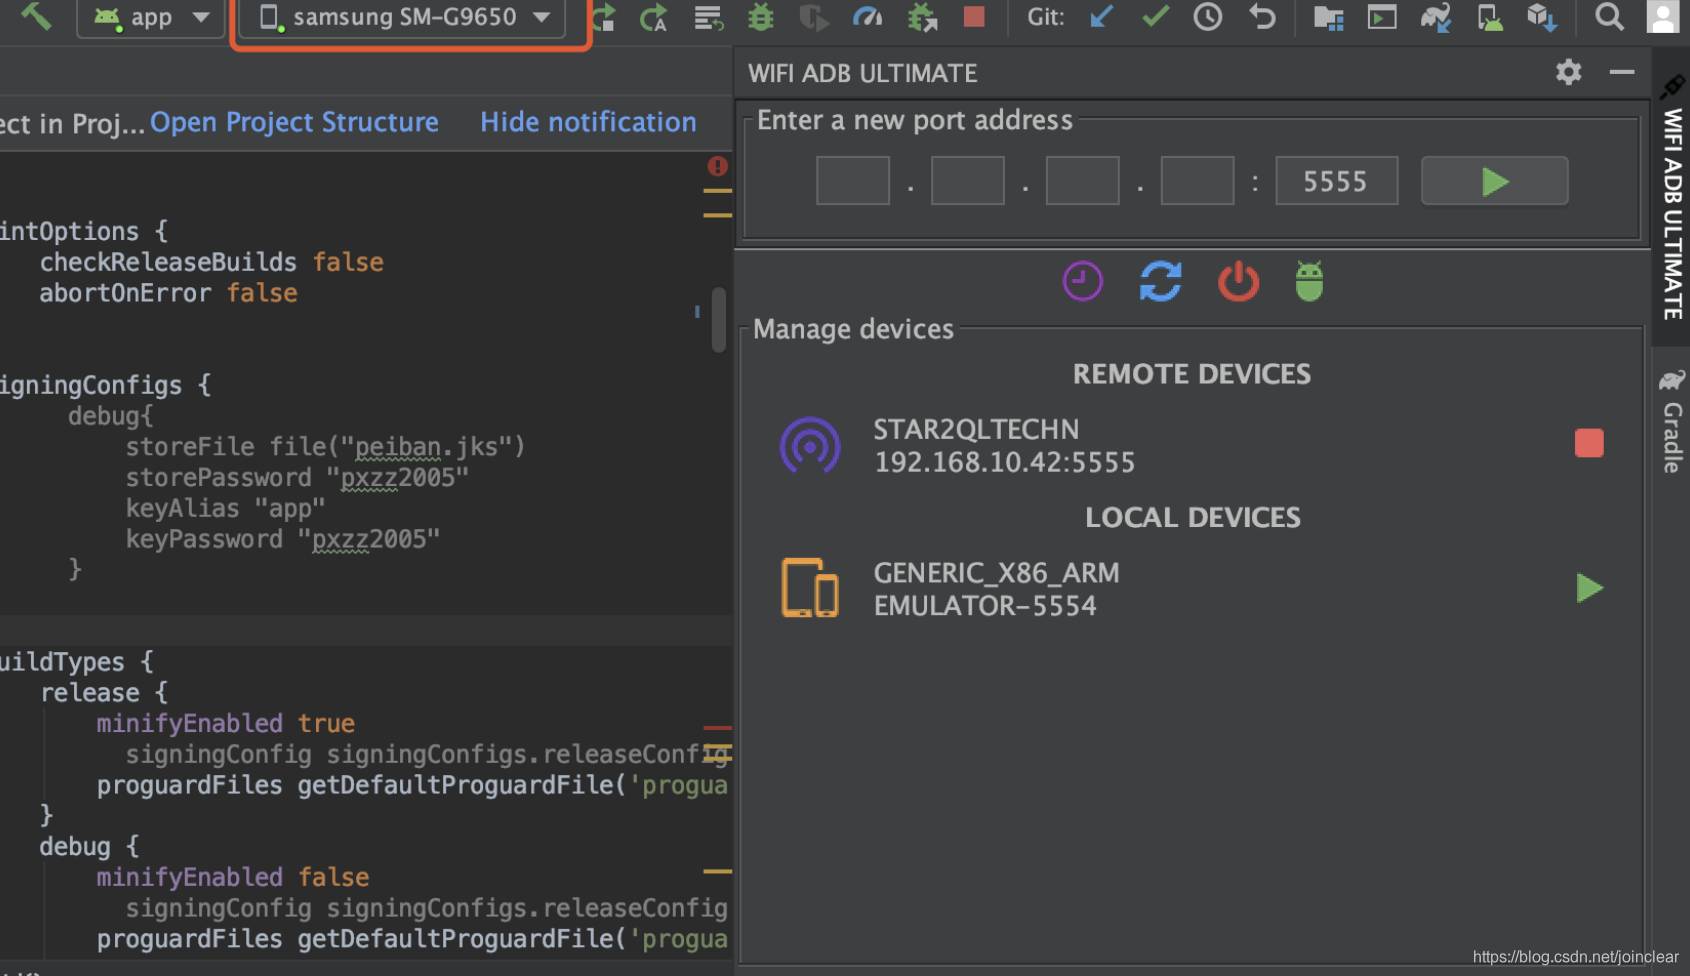
Task: Click the LOCAL DEVICES heading
Action: pos(1193,517)
